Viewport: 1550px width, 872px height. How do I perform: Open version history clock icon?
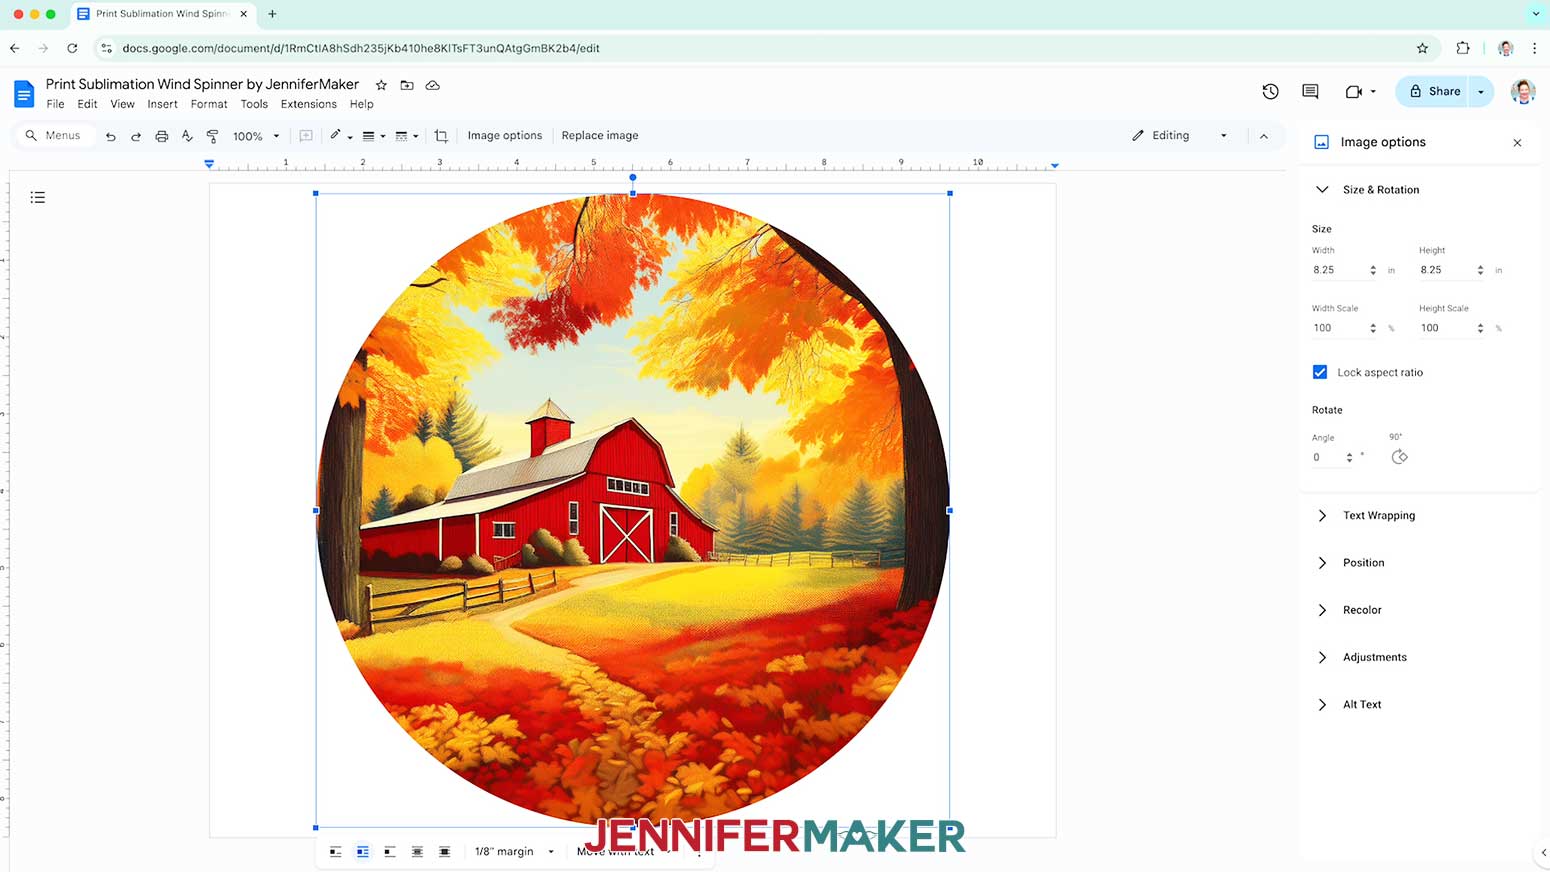(x=1270, y=91)
